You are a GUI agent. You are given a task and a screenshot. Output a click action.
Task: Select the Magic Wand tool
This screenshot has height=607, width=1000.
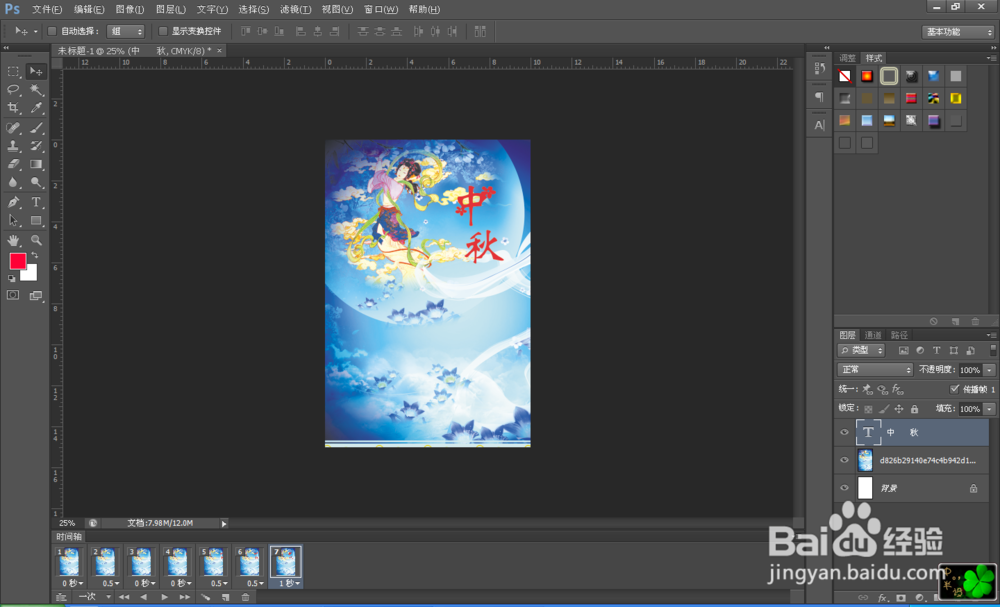click(x=36, y=89)
